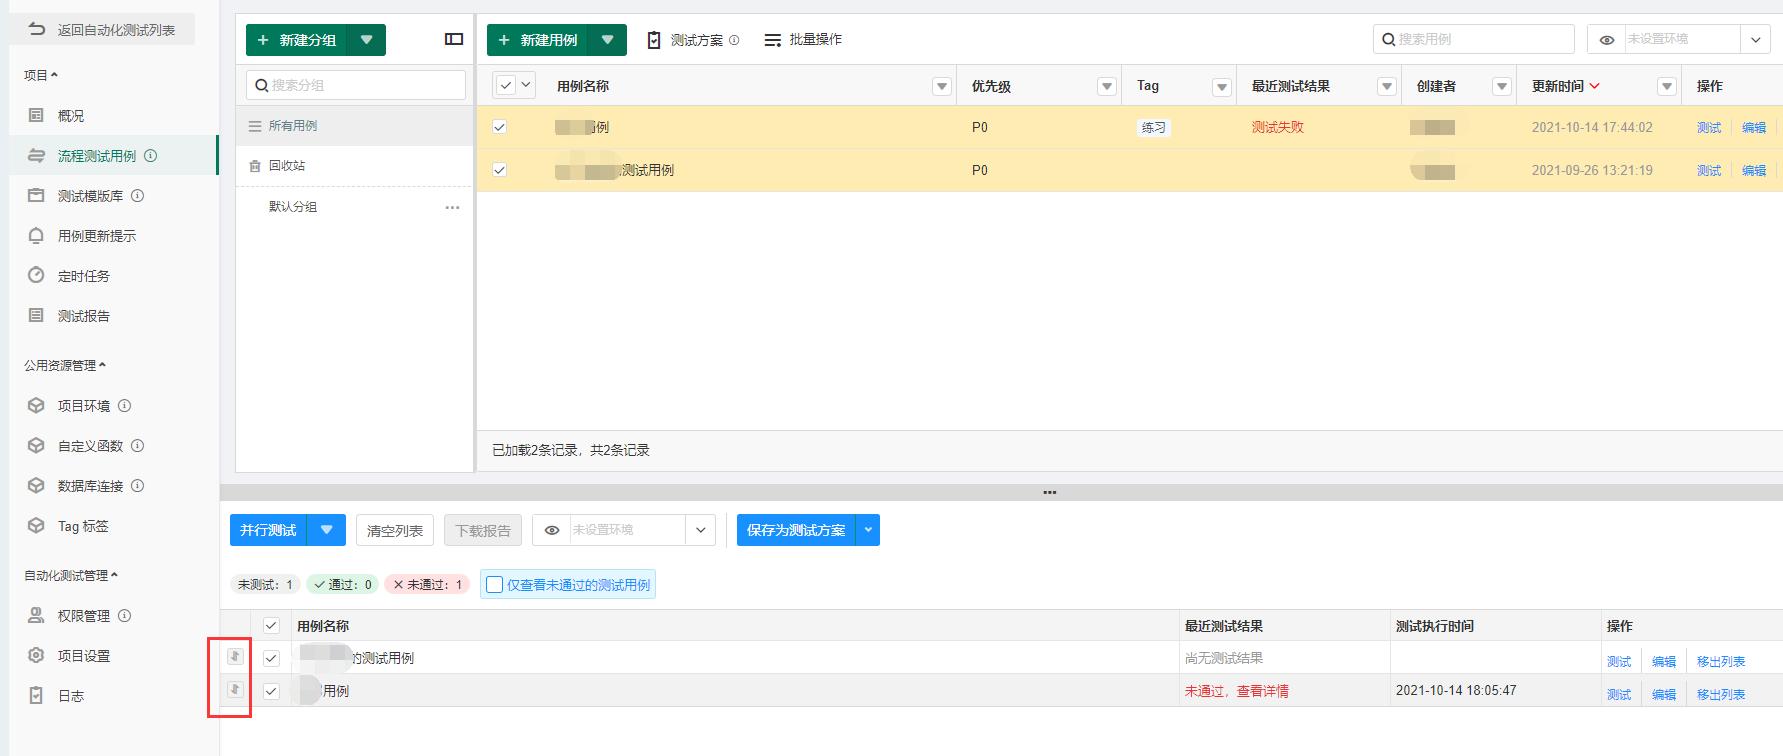Click the Tag column filter icon

tap(1221, 87)
